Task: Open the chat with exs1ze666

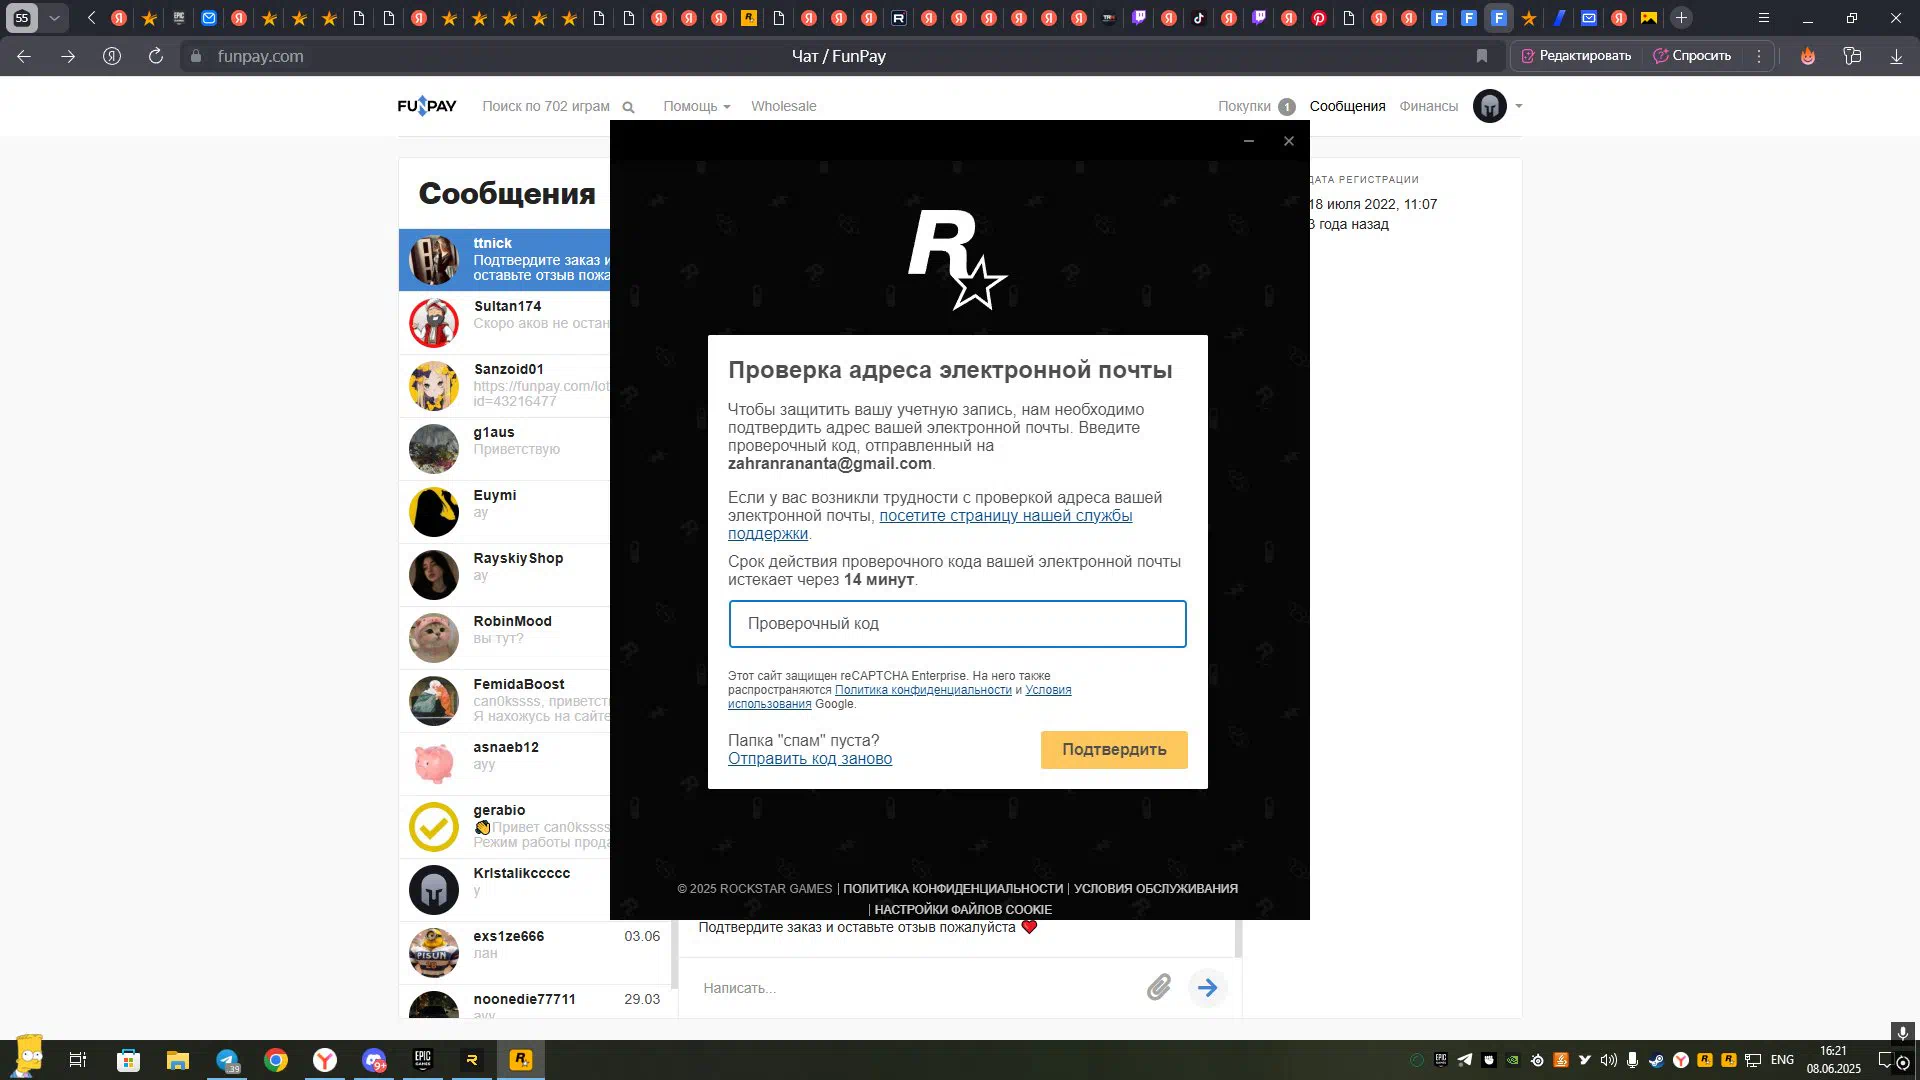Action: (535, 953)
